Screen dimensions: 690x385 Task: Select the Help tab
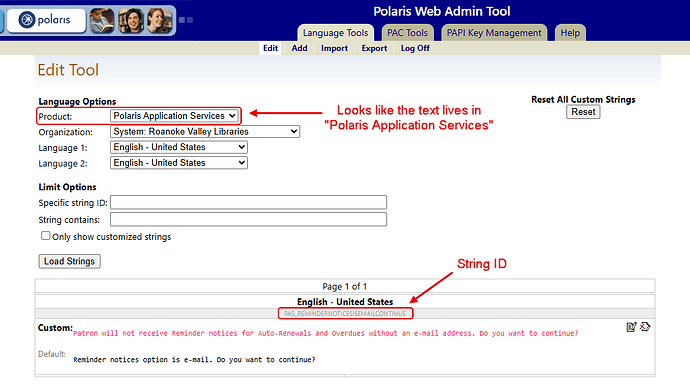click(570, 33)
